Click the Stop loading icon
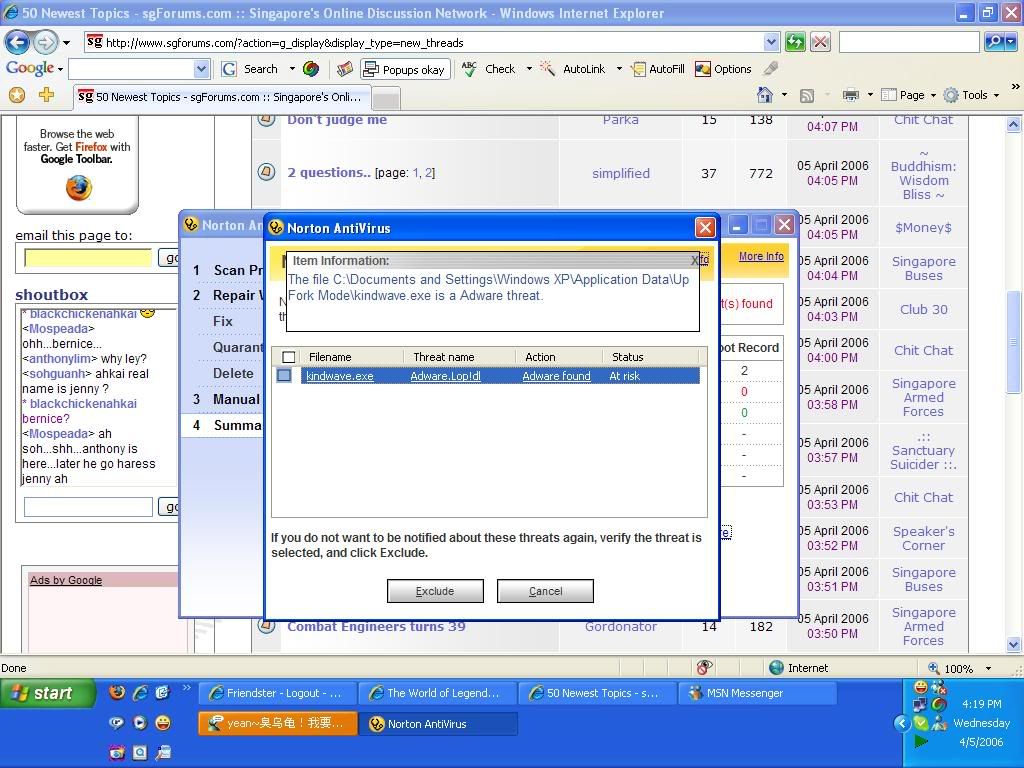1024x768 pixels. (x=820, y=42)
